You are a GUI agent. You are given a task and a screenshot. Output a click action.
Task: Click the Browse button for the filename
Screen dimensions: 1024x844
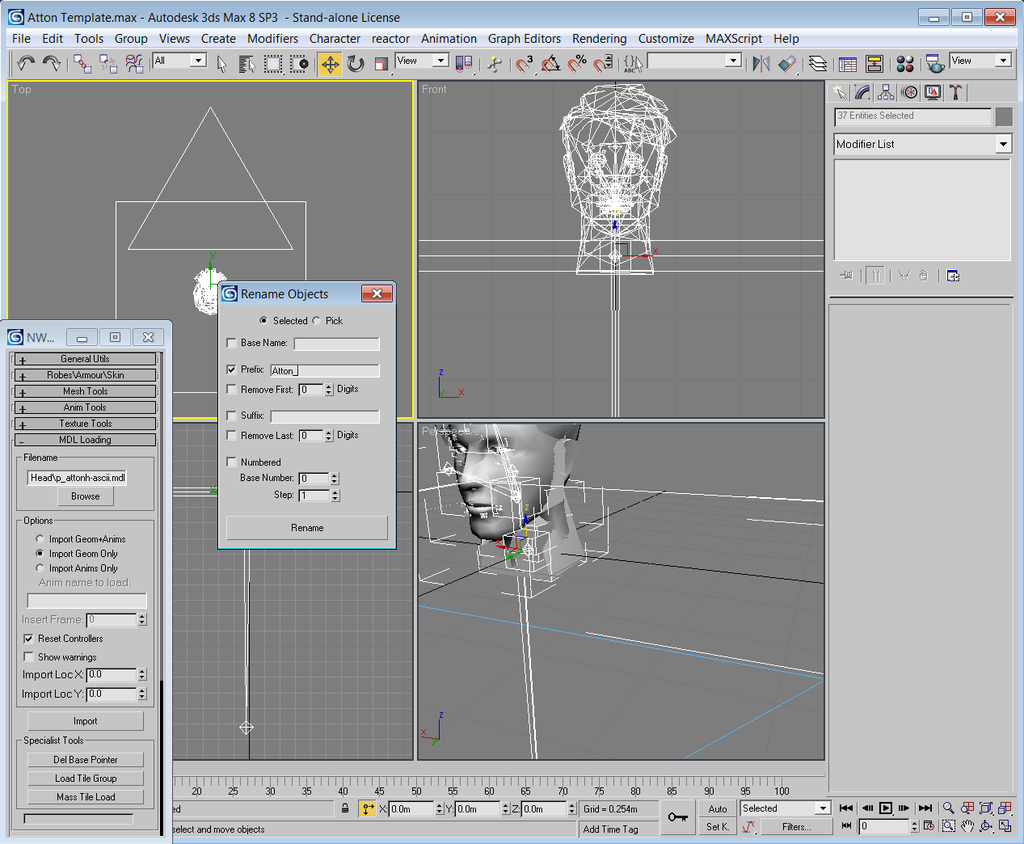point(86,496)
